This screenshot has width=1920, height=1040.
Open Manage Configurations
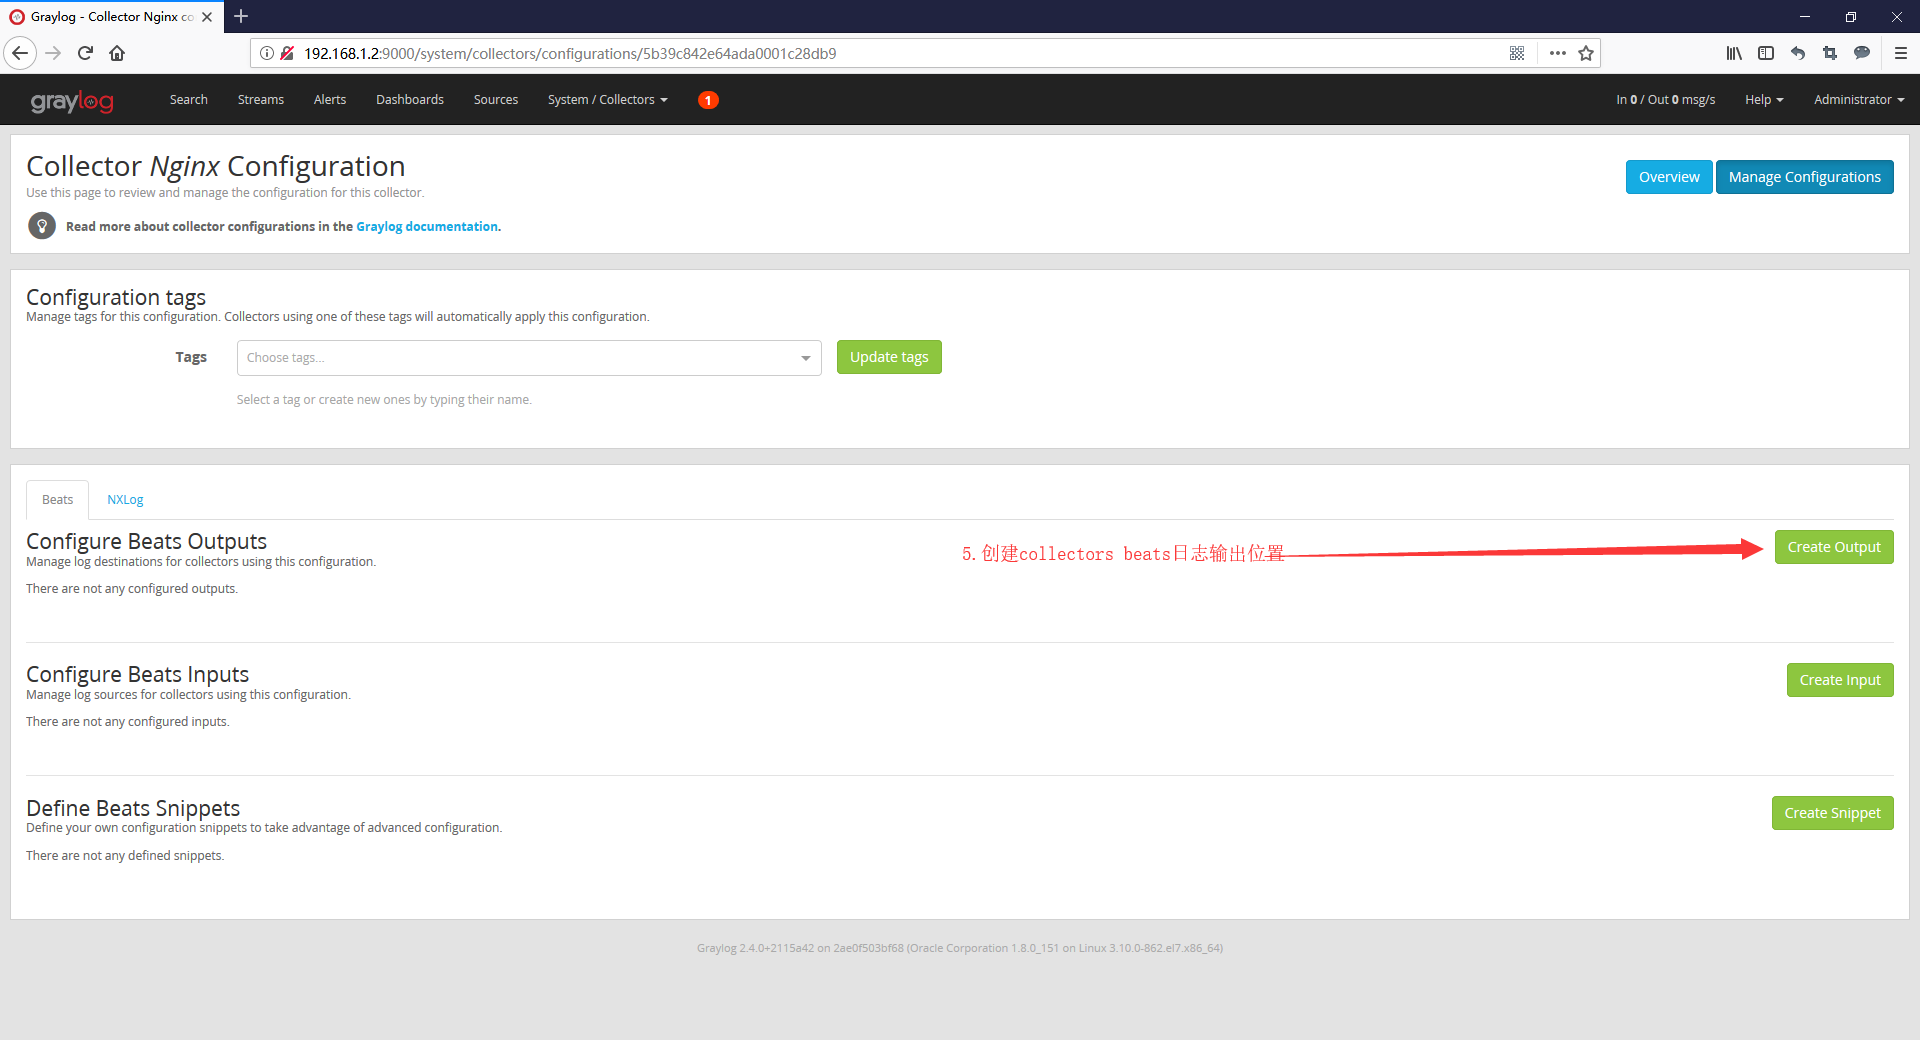point(1805,177)
